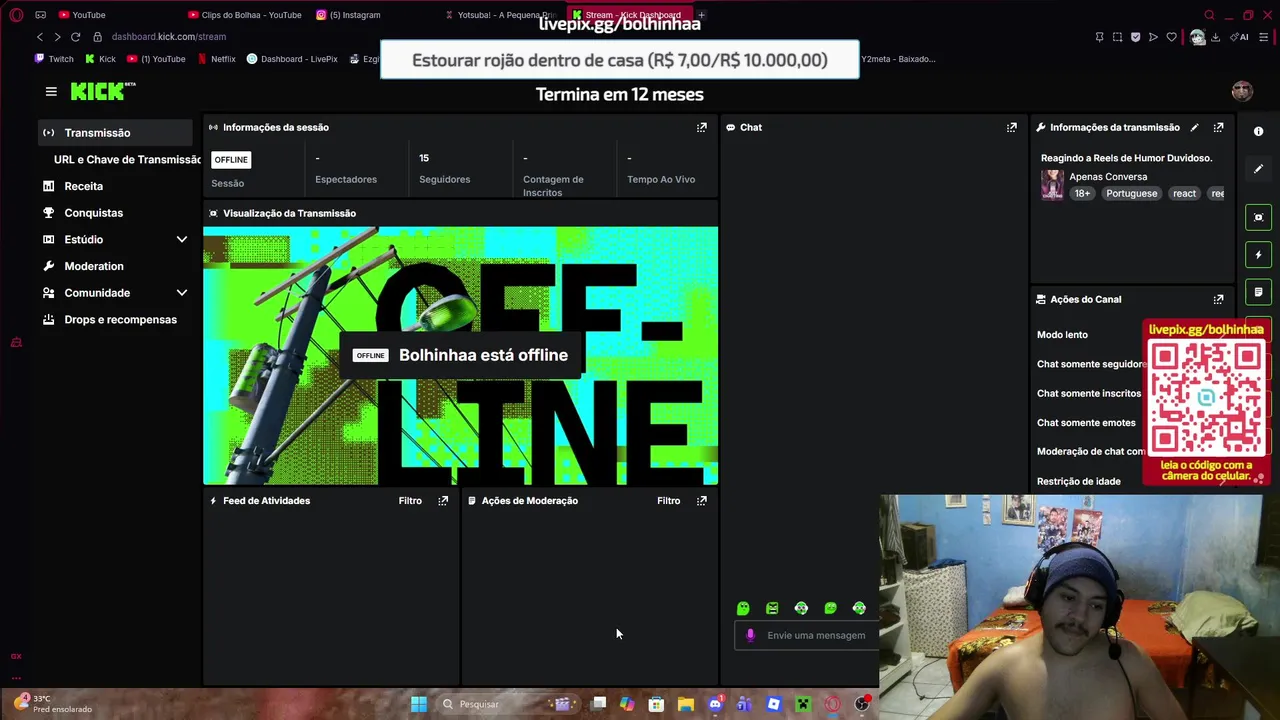The height and width of the screenshot is (720, 1280).
Task: Click the Kick logo
Action: (x=102, y=91)
